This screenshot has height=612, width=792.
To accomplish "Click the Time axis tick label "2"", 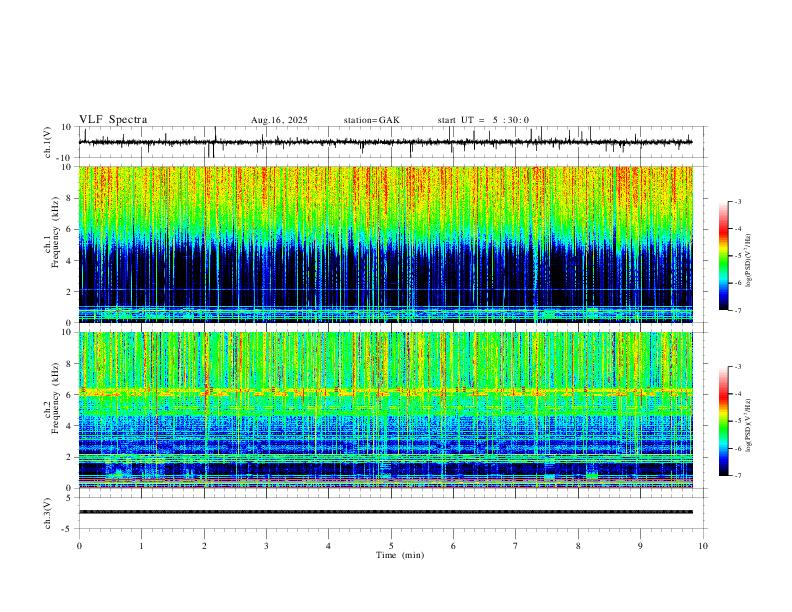I will (204, 546).
